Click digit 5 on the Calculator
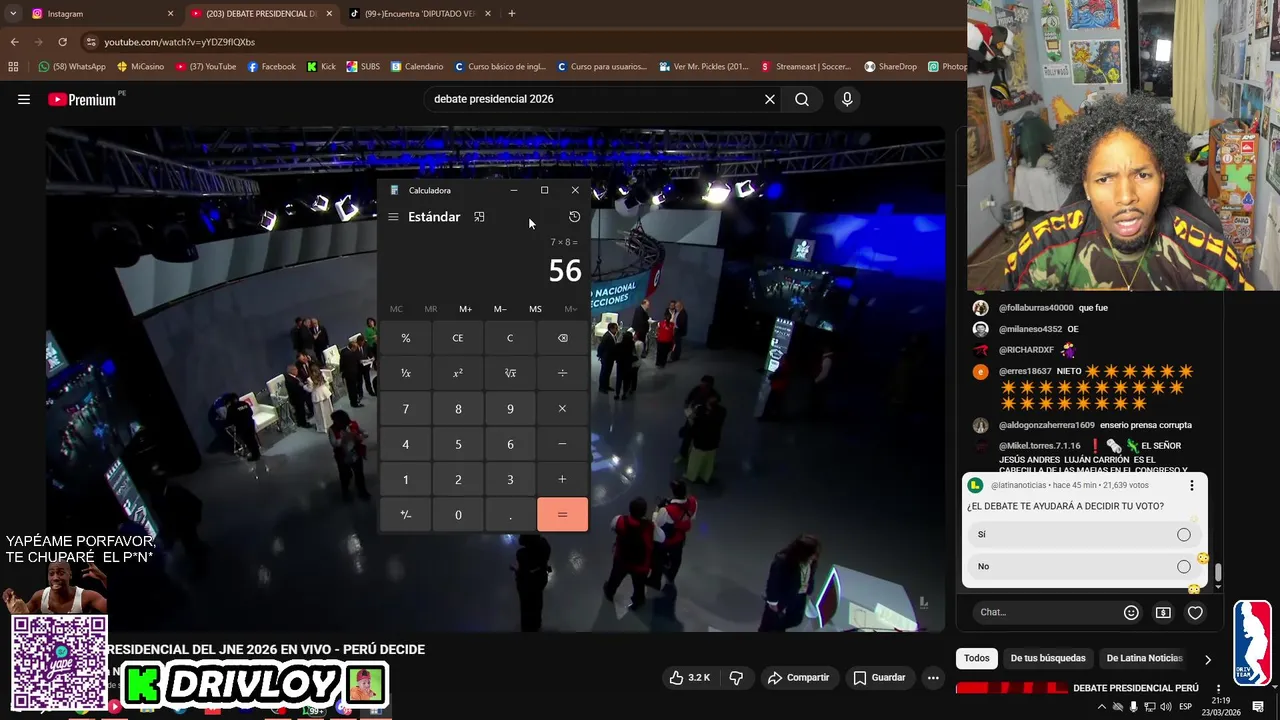Viewport: 1280px width, 720px height. pos(458,444)
